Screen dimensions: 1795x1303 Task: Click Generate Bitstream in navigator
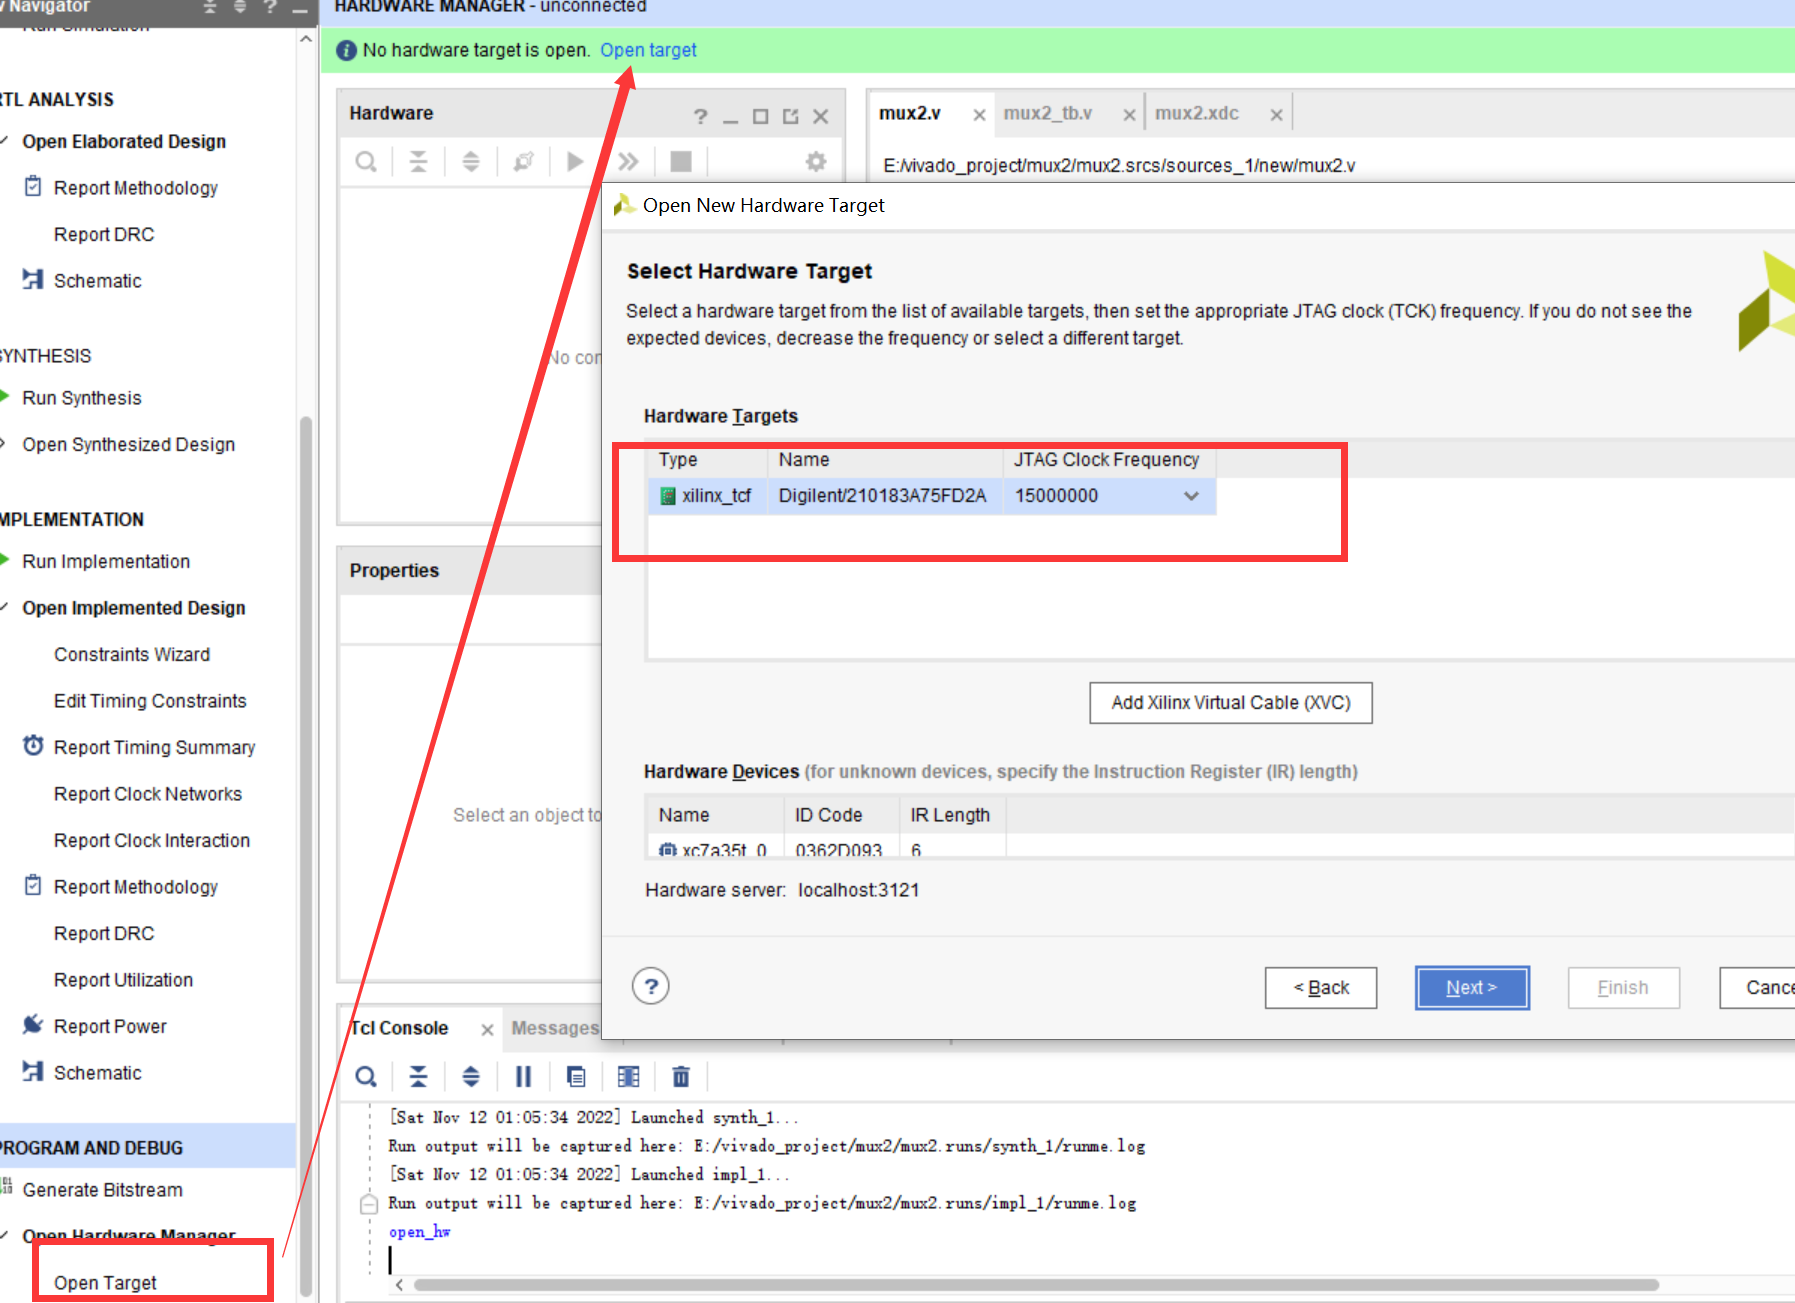click(x=102, y=1190)
